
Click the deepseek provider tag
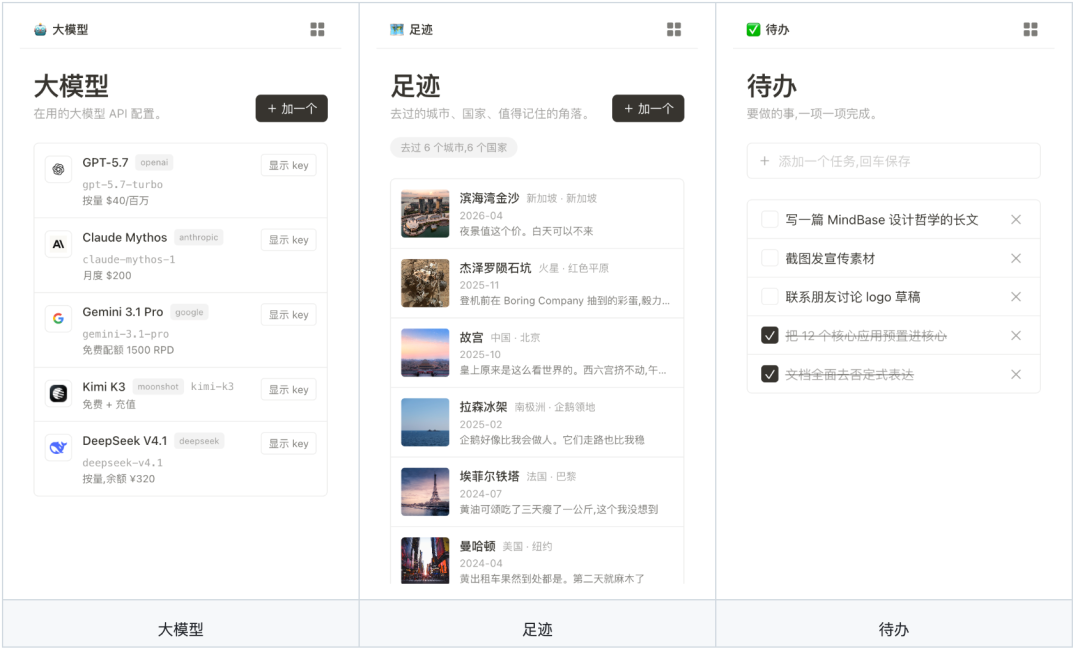(199, 441)
